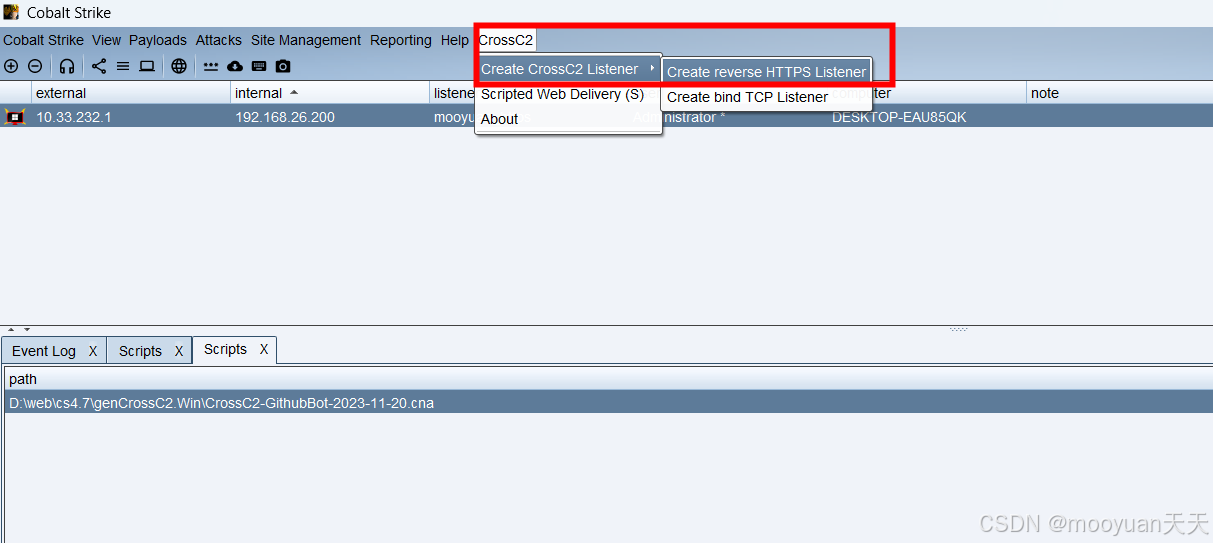Click the sort arrow on internal column
This screenshot has height=543, width=1213.
294,93
